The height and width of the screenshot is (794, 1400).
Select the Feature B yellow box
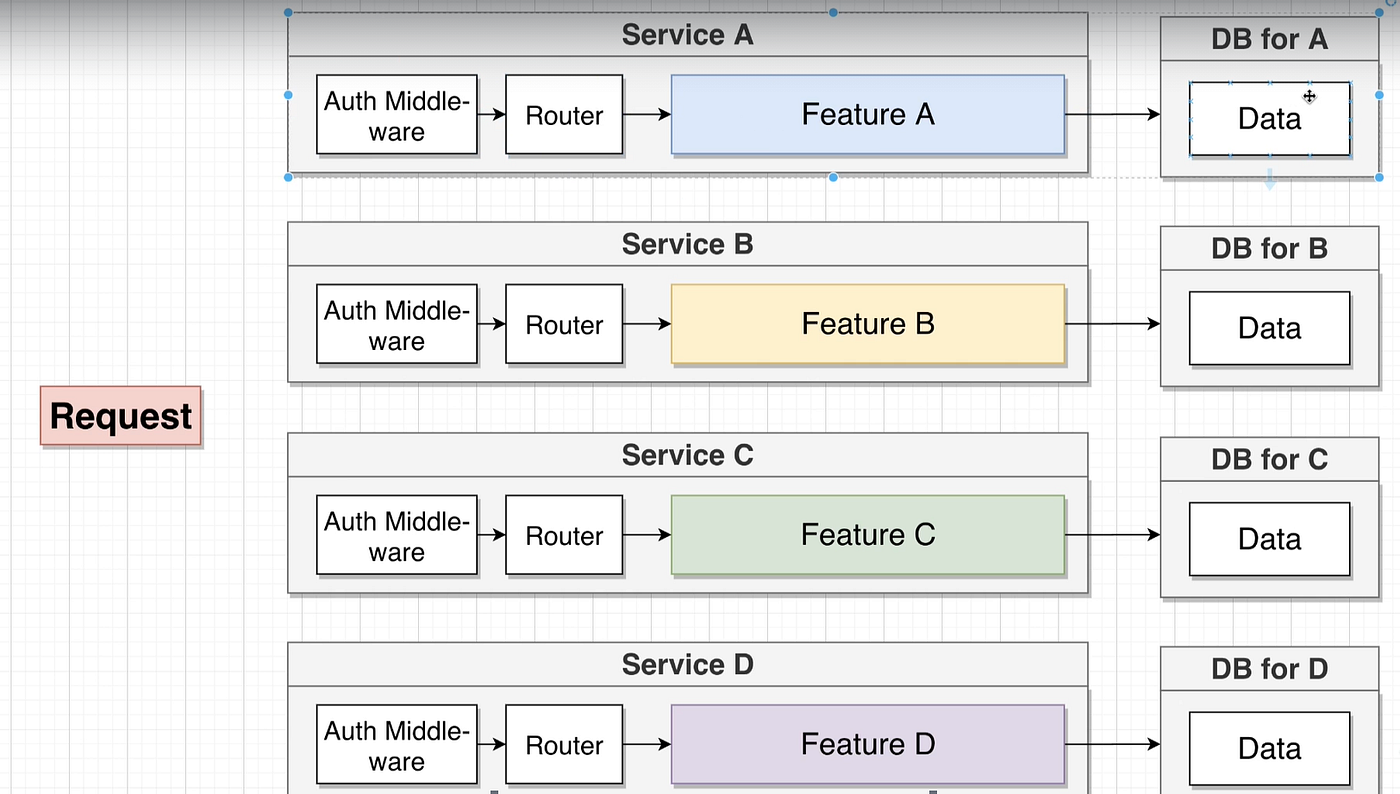pyautogui.click(x=867, y=324)
